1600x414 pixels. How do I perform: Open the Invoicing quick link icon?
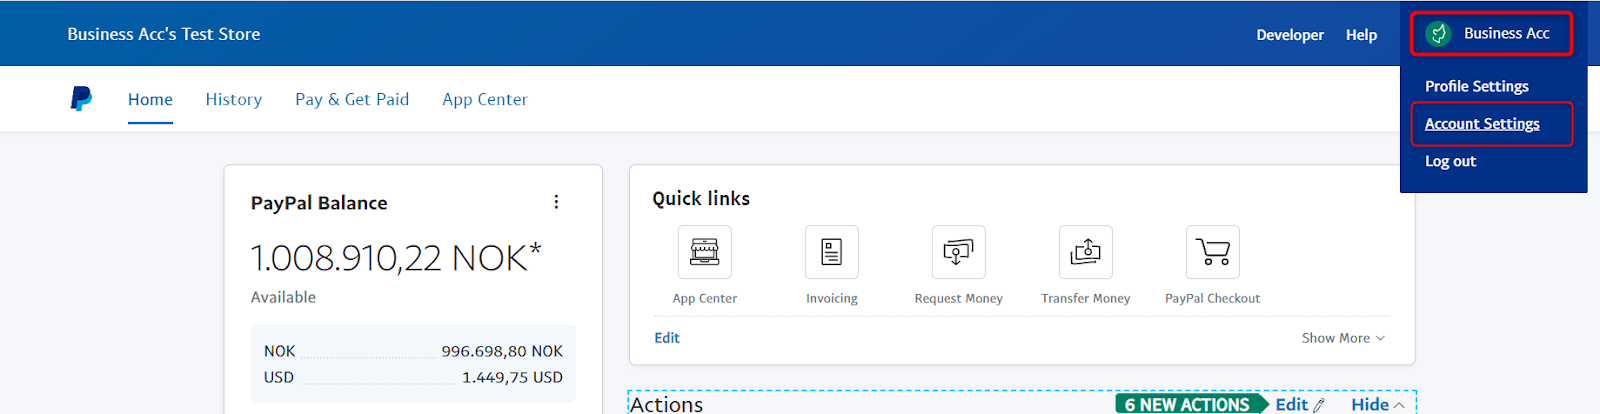click(x=832, y=252)
